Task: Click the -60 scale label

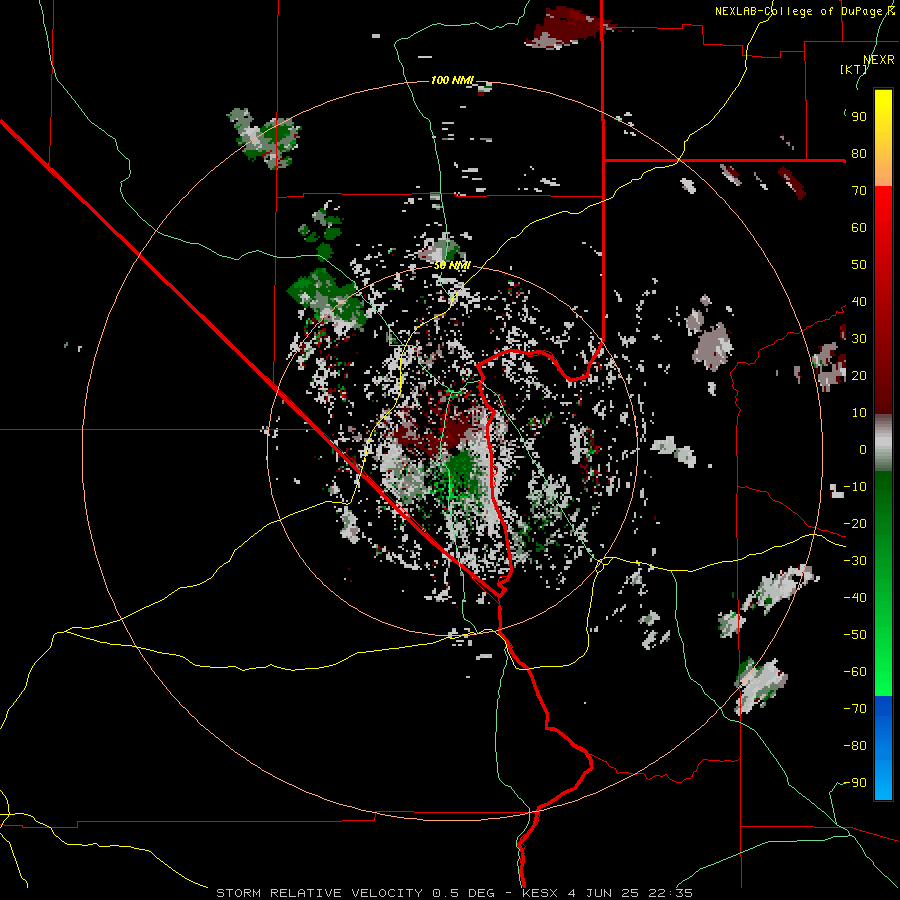Action: click(x=855, y=672)
